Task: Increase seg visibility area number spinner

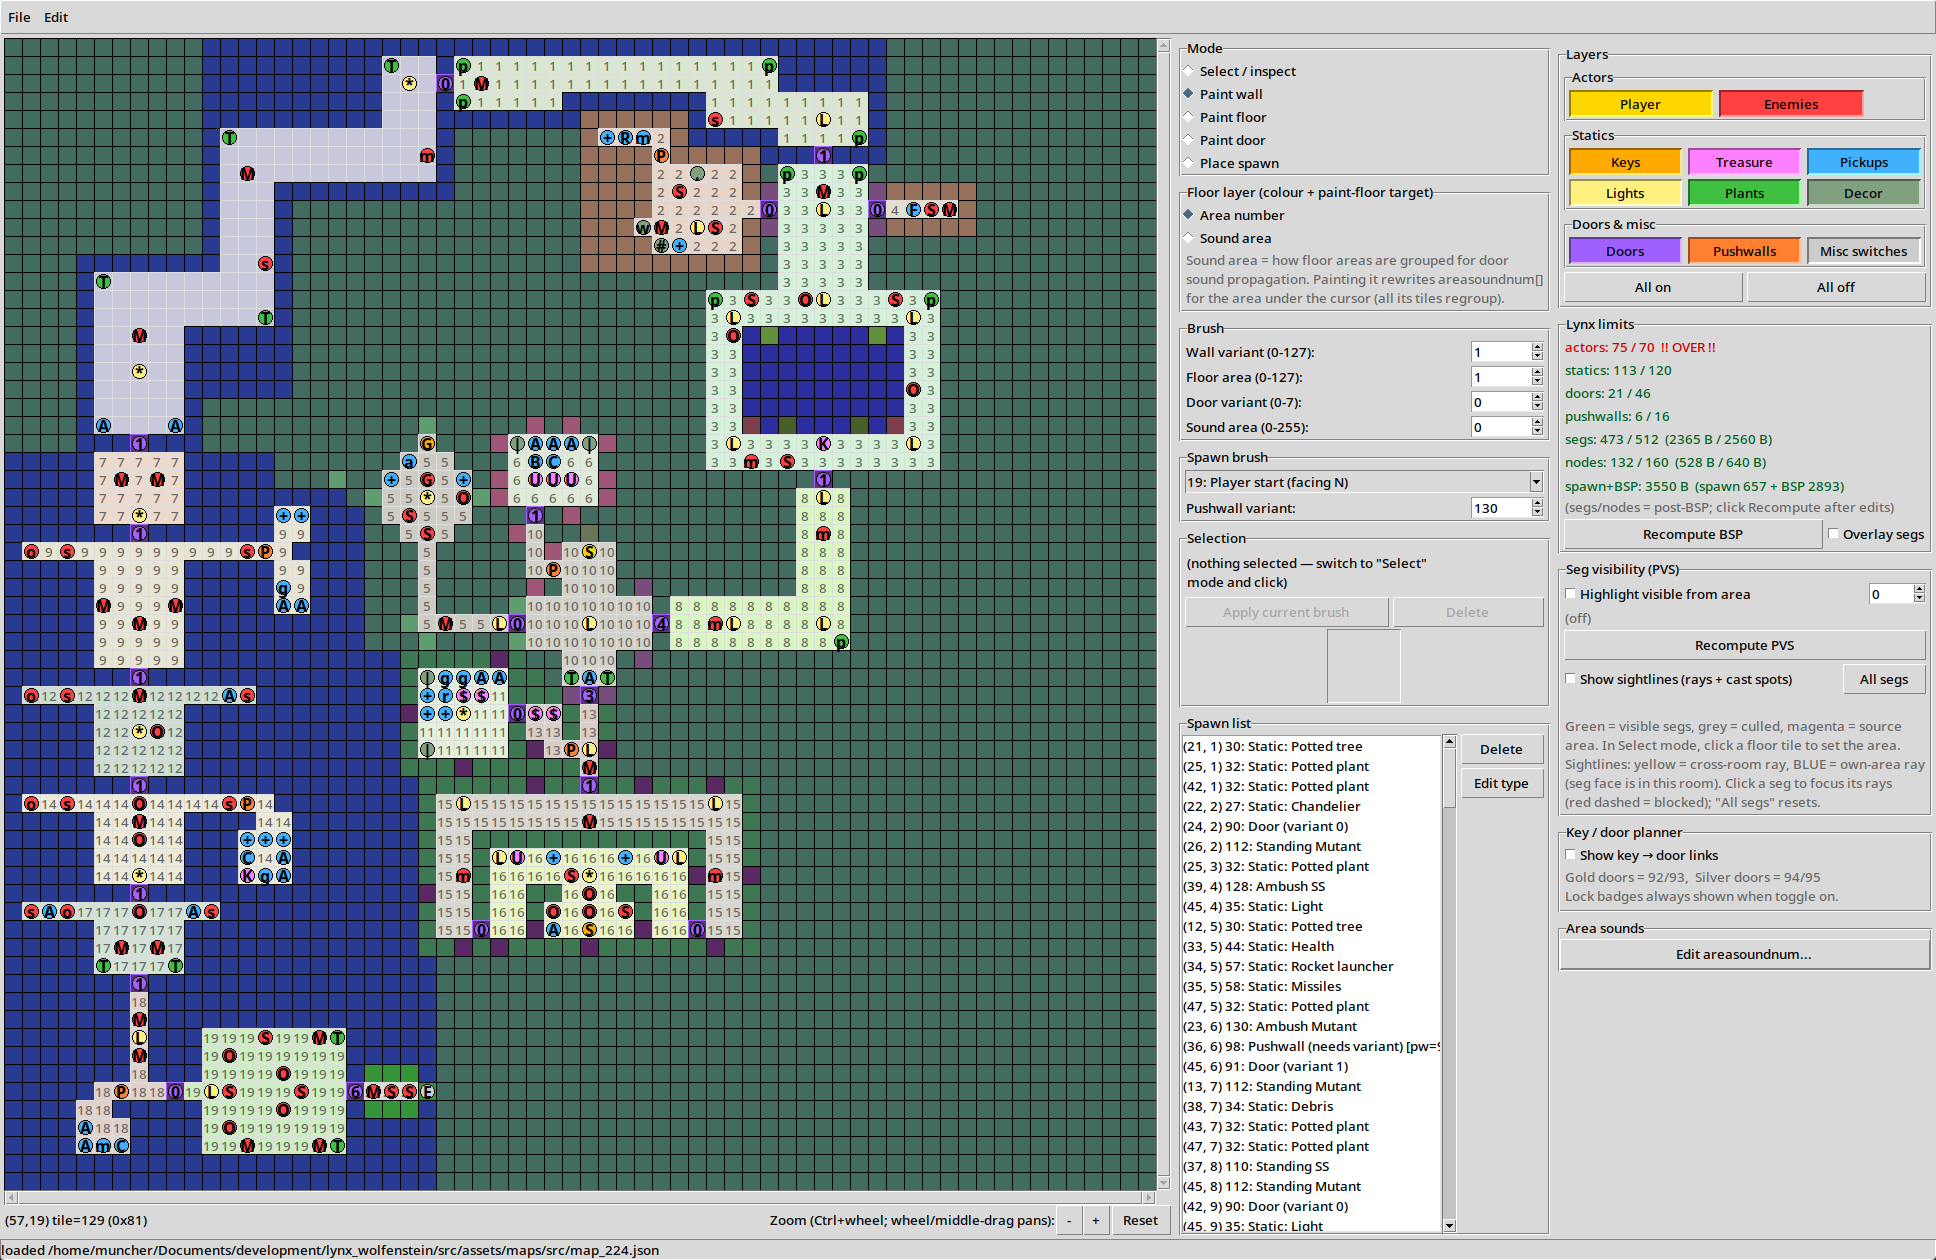Action: (1919, 589)
